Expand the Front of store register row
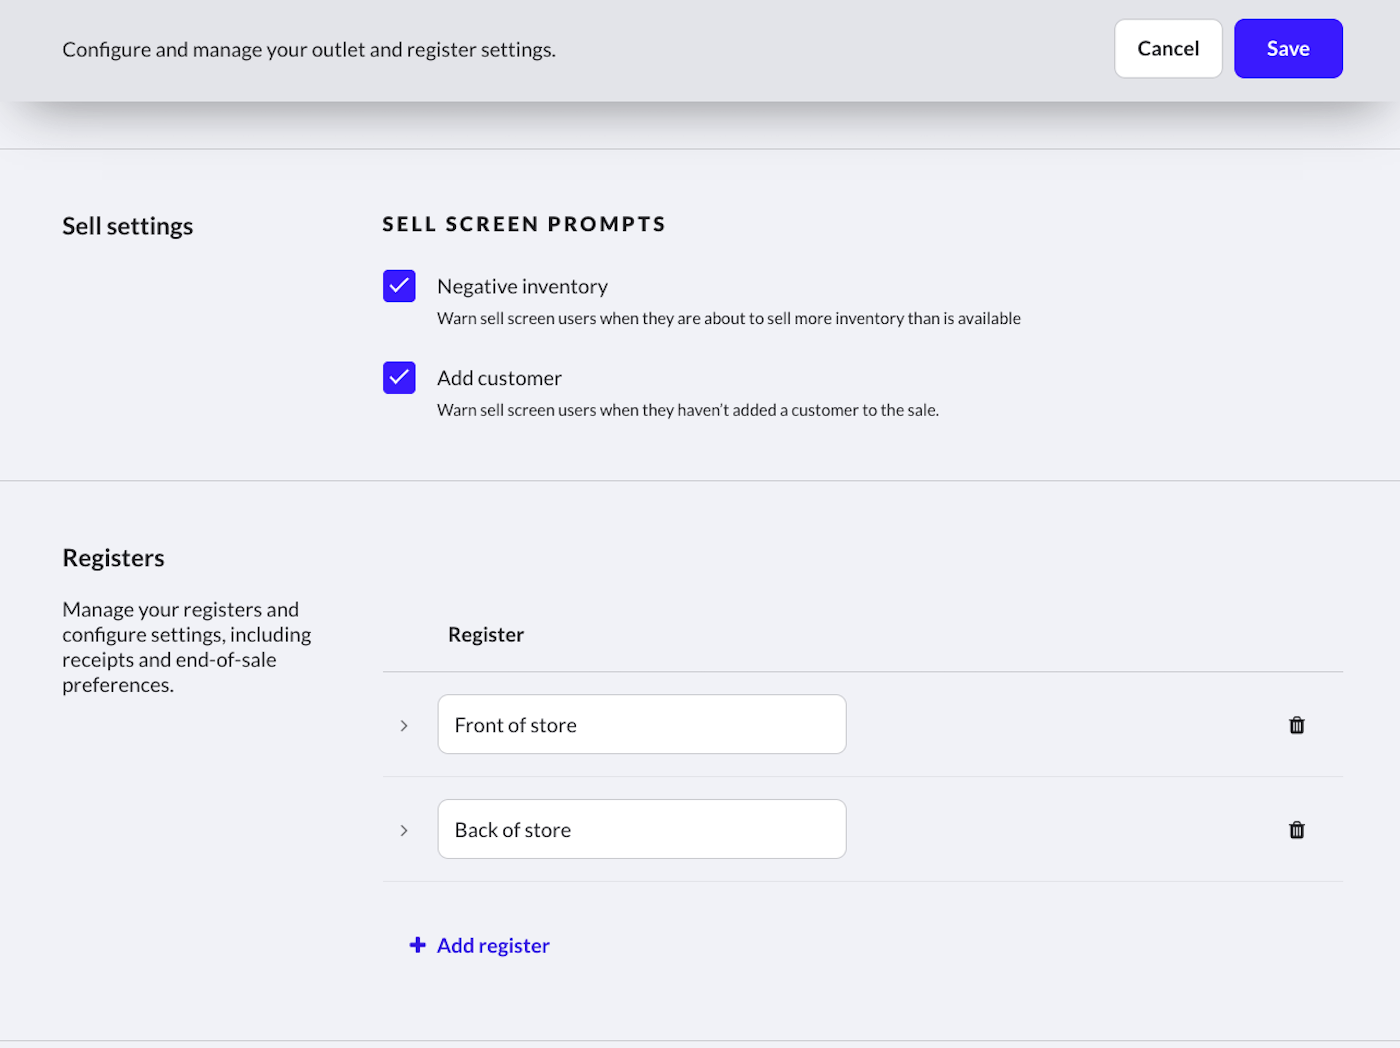Screen dimensions: 1400x1048 pos(404,726)
